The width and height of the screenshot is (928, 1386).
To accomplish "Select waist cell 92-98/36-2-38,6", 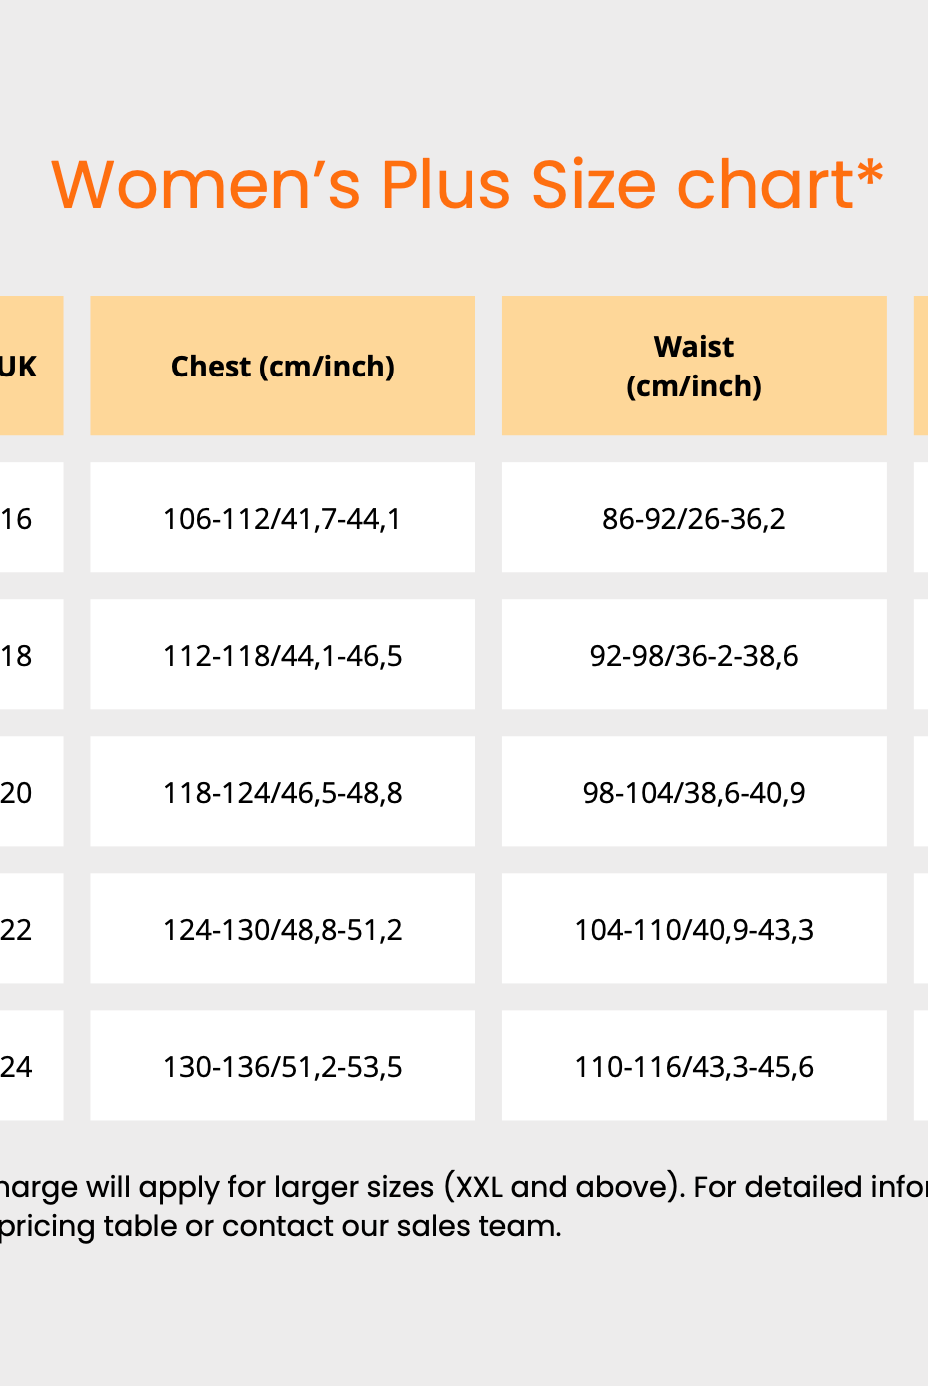I will click(694, 655).
